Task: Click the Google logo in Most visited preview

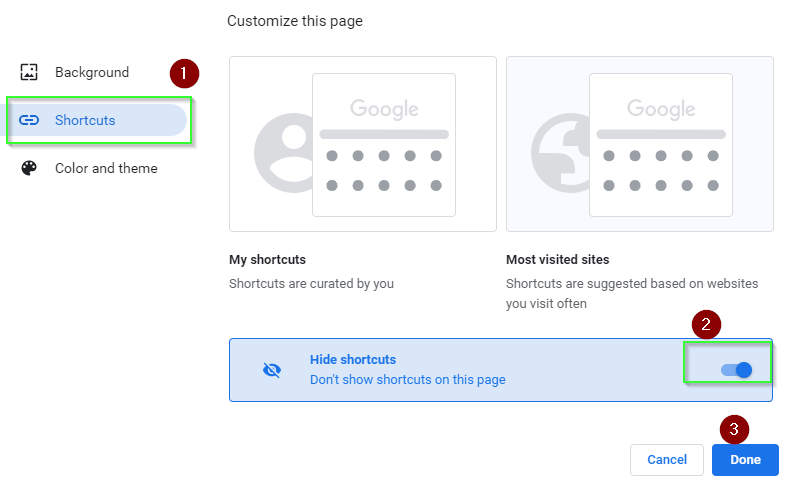Action: (x=661, y=109)
